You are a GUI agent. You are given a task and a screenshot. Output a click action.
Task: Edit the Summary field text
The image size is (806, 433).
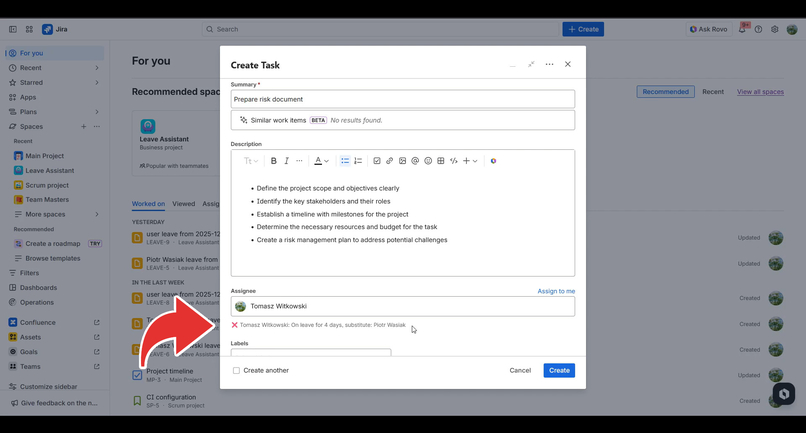pos(402,99)
